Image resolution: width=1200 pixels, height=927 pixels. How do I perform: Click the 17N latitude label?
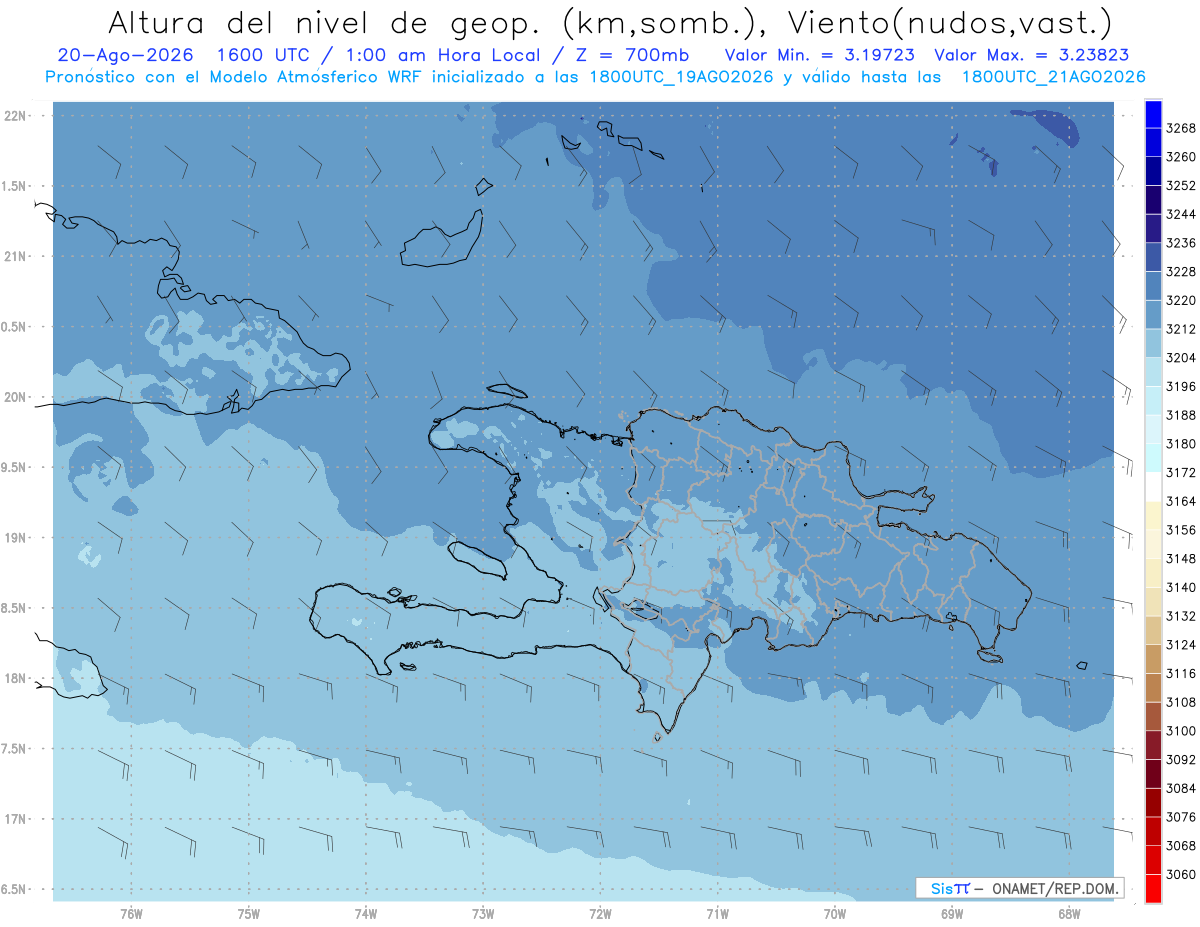[x=16, y=819]
